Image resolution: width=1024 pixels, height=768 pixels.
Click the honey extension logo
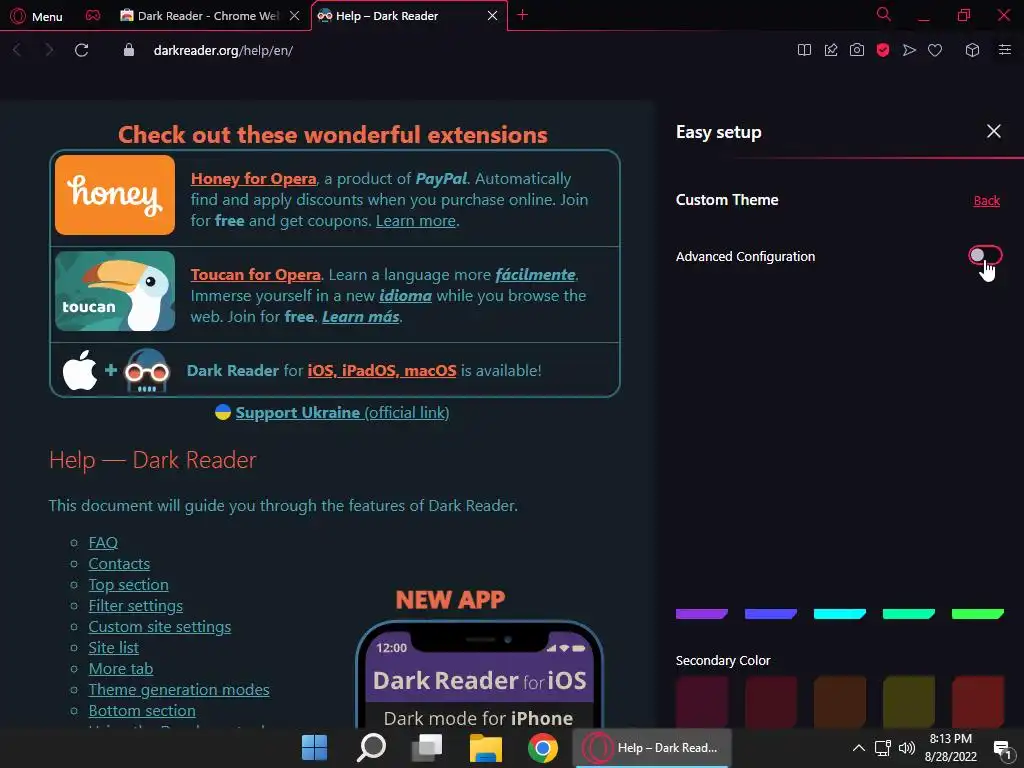coord(115,195)
